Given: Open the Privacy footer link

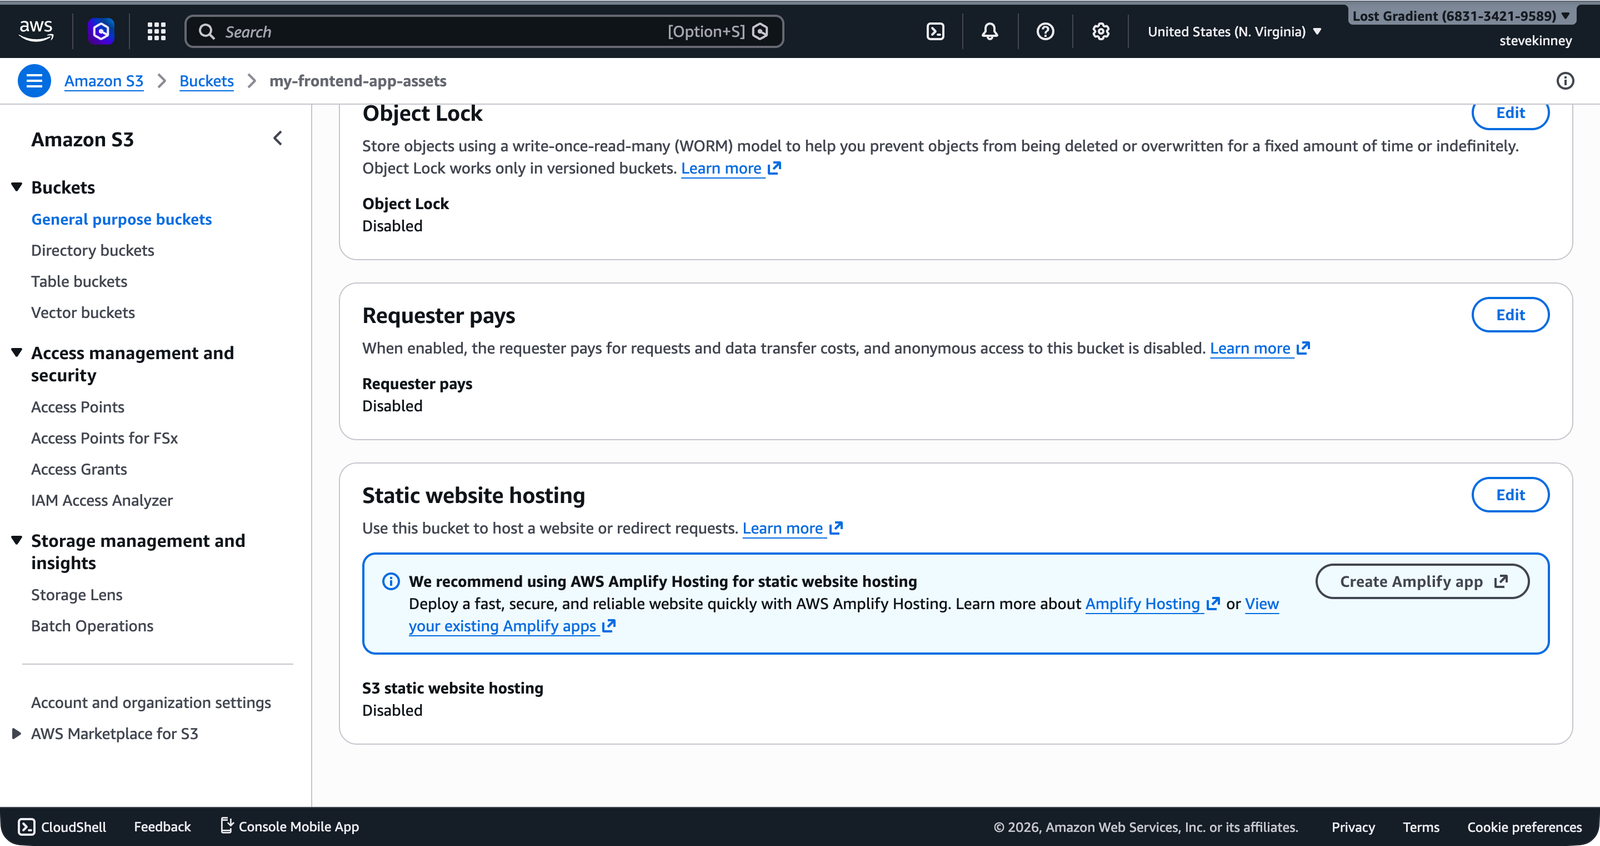Looking at the screenshot, I should (x=1353, y=827).
